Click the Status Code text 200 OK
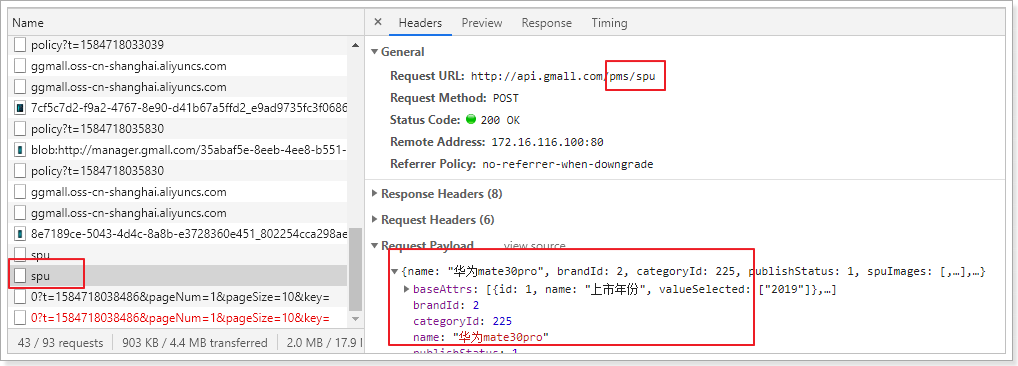Image resolution: width=1018 pixels, height=366 pixels. [501, 120]
